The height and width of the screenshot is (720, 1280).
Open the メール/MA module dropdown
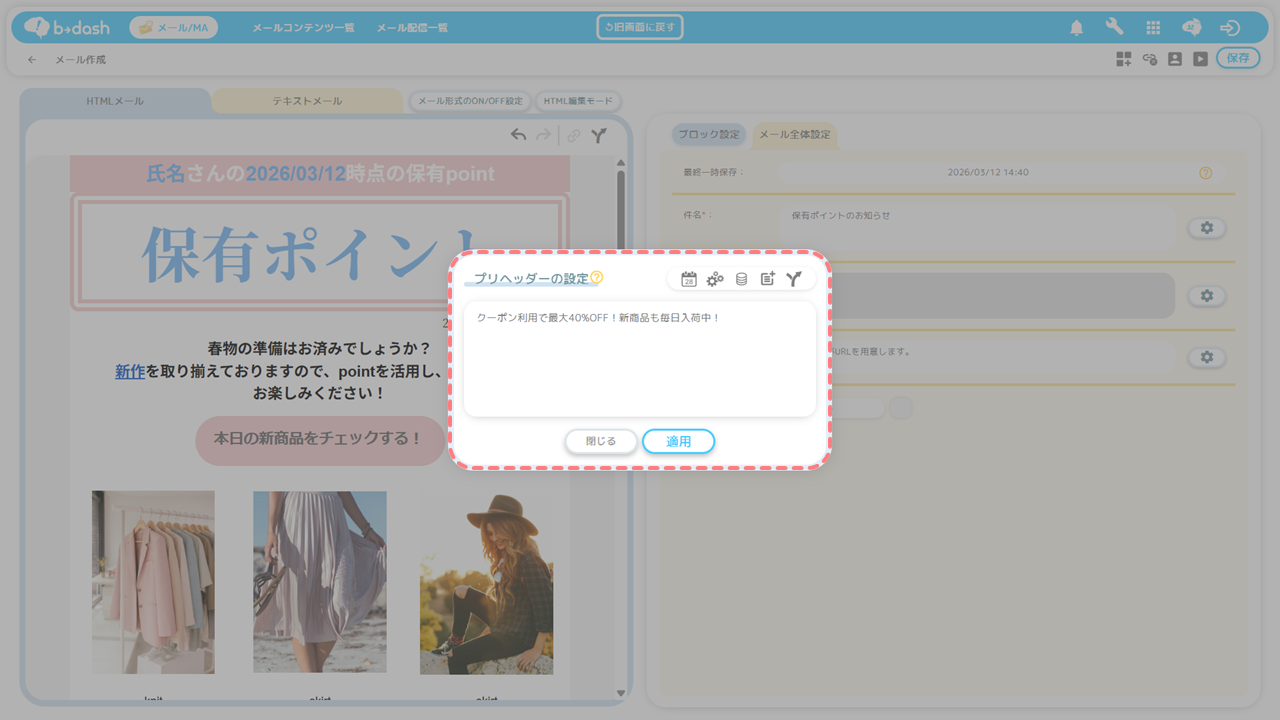tap(173, 28)
